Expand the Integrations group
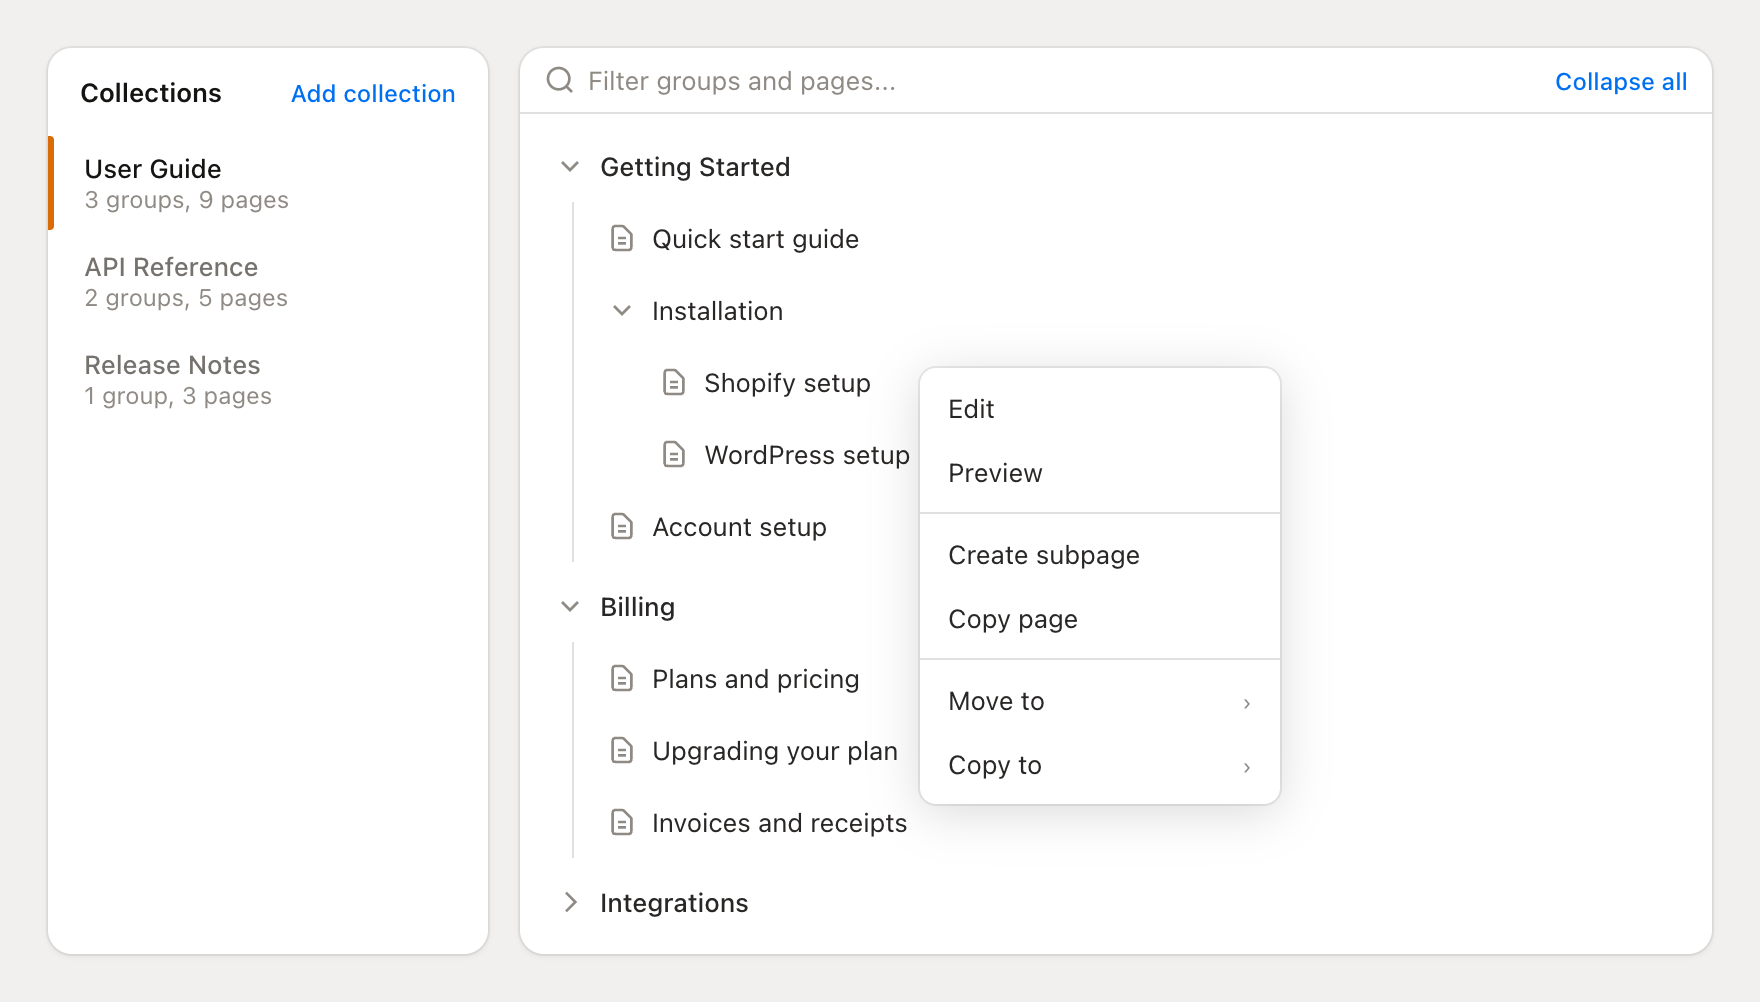Screen dimensions: 1760x1002 [x=570, y=903]
